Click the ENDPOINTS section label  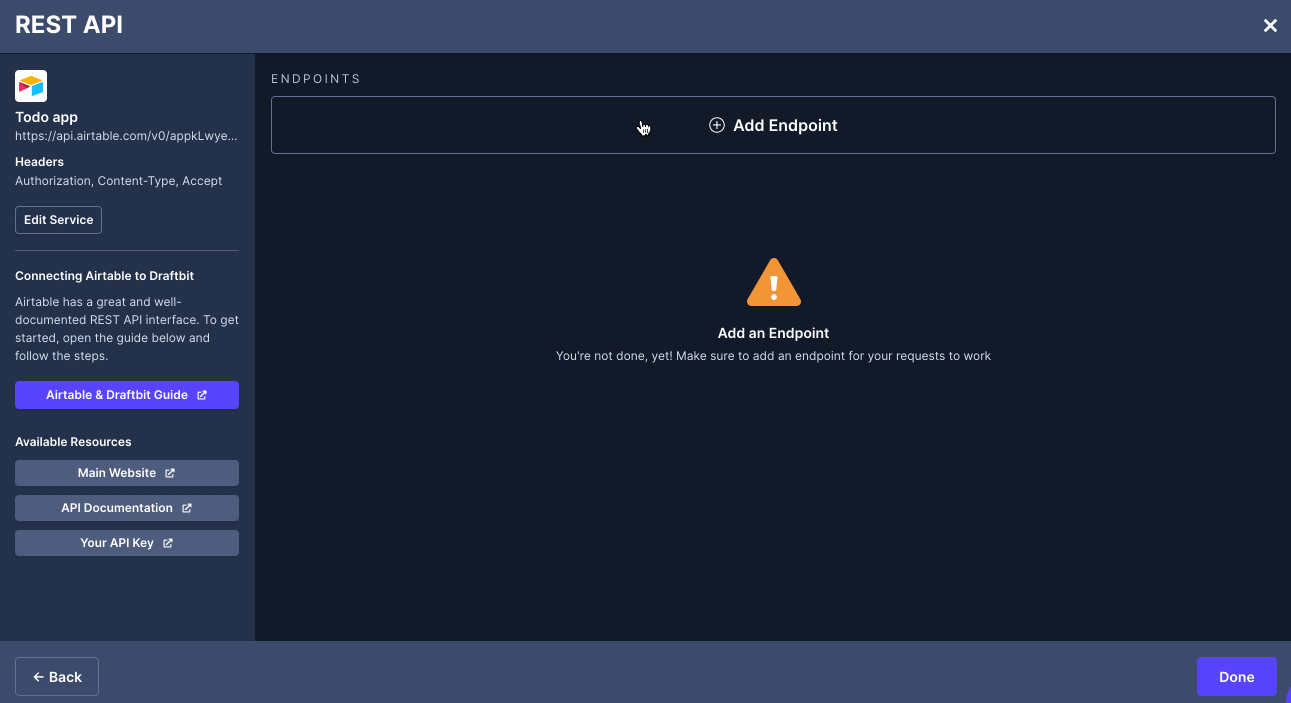(x=316, y=79)
